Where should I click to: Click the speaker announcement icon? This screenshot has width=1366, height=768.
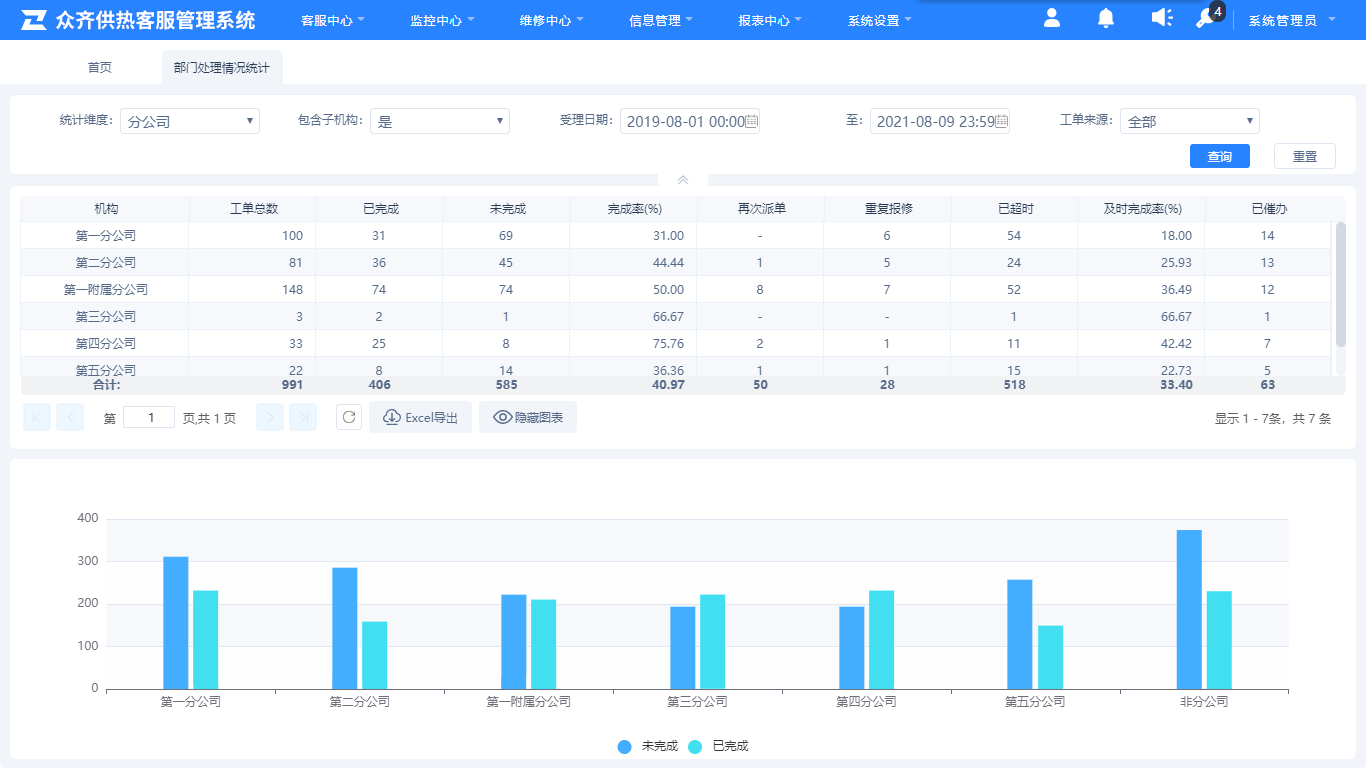[1161, 18]
